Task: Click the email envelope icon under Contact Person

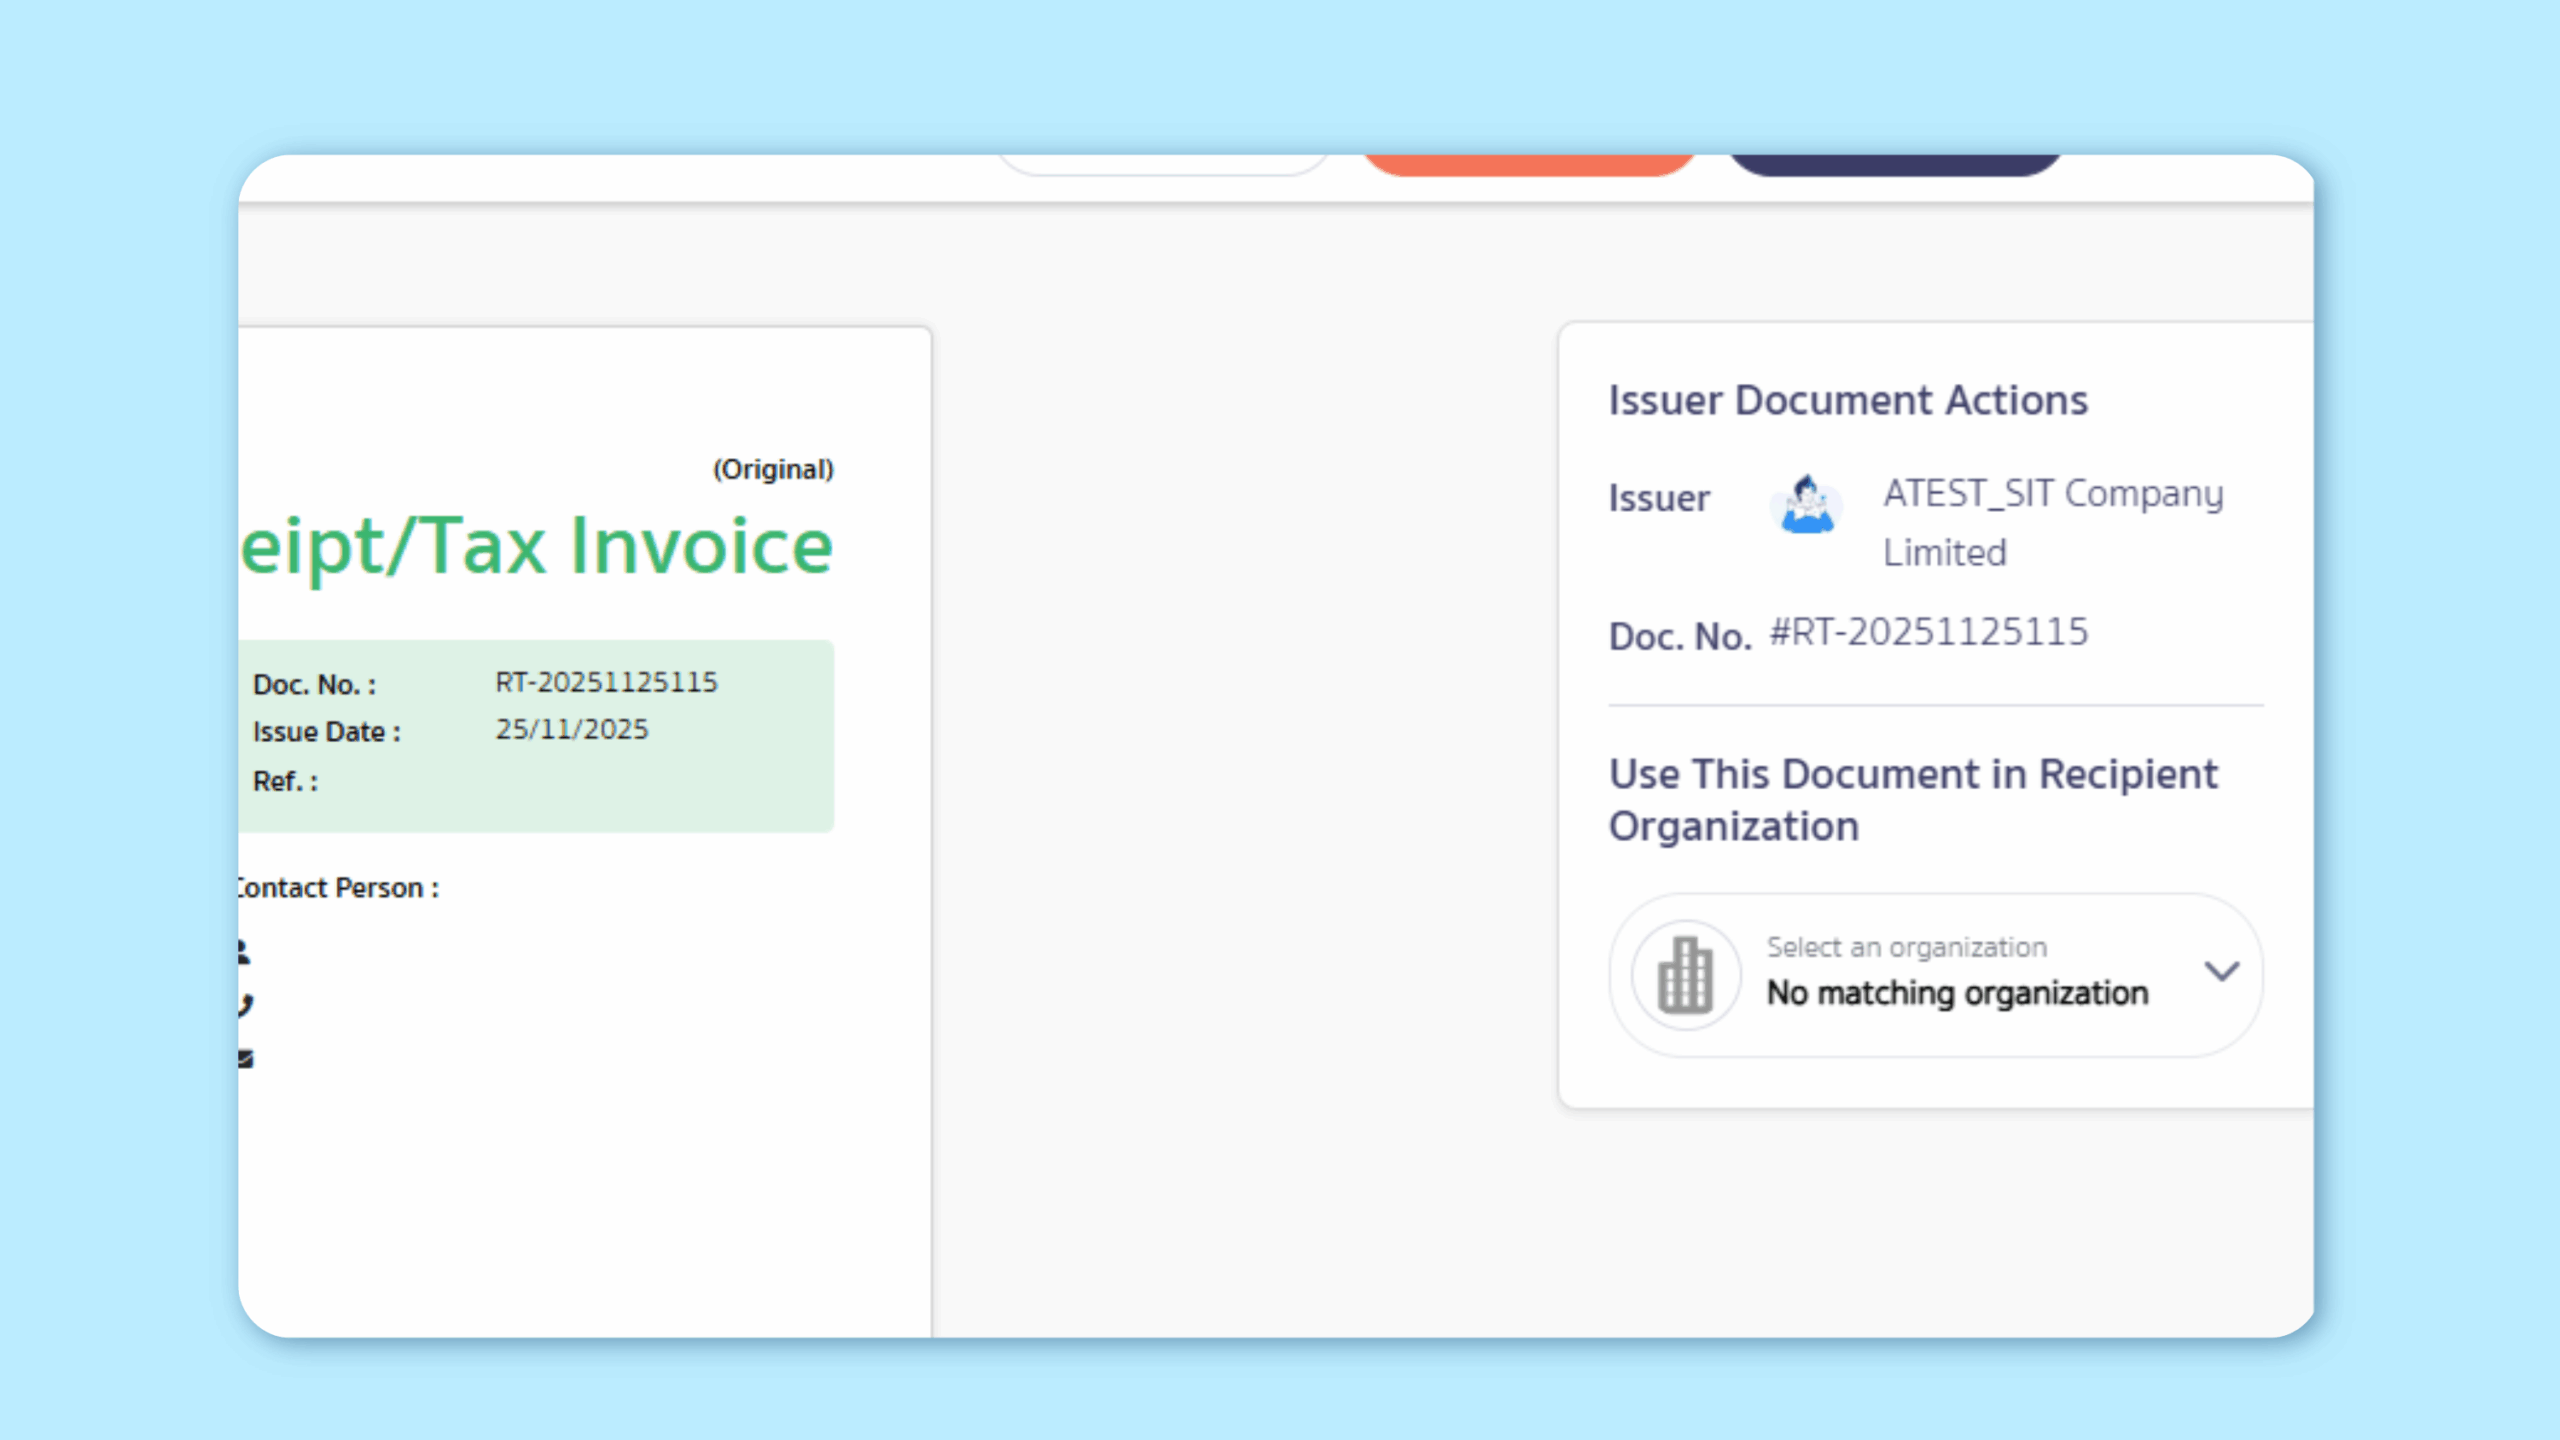Action: coord(245,1055)
